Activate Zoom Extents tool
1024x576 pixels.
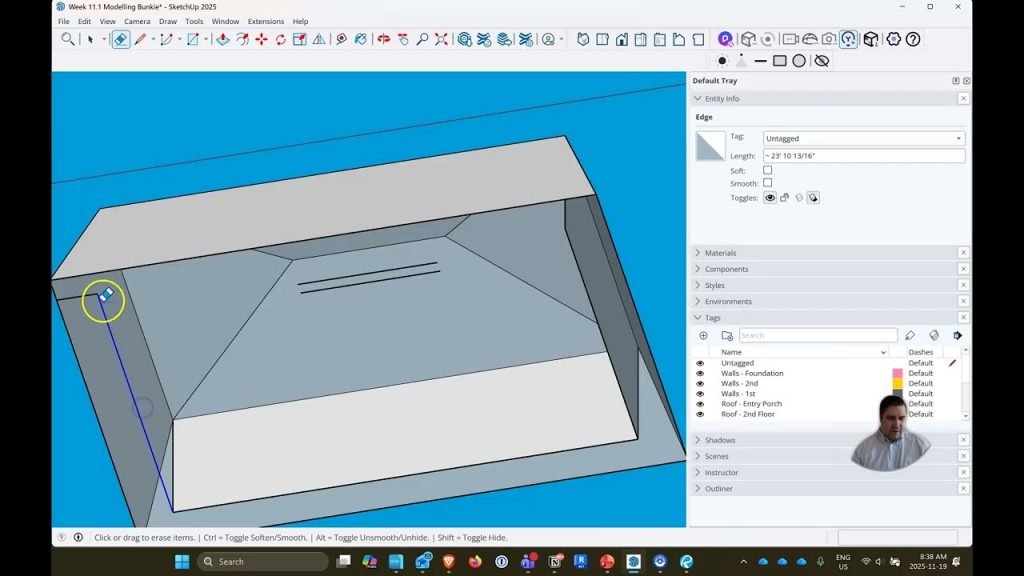pos(441,39)
